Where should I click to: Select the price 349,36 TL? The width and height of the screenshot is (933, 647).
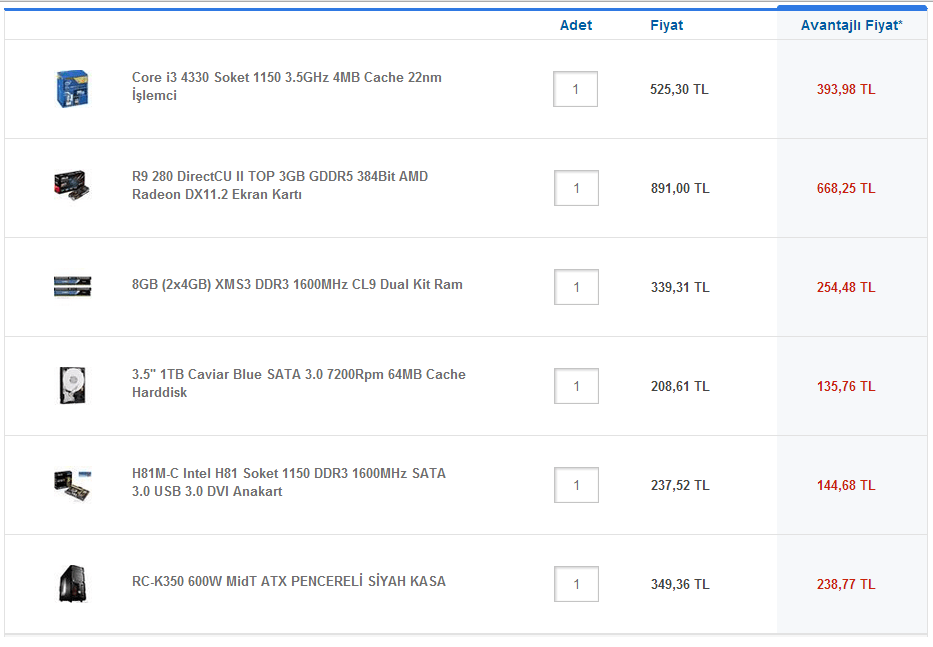point(680,584)
